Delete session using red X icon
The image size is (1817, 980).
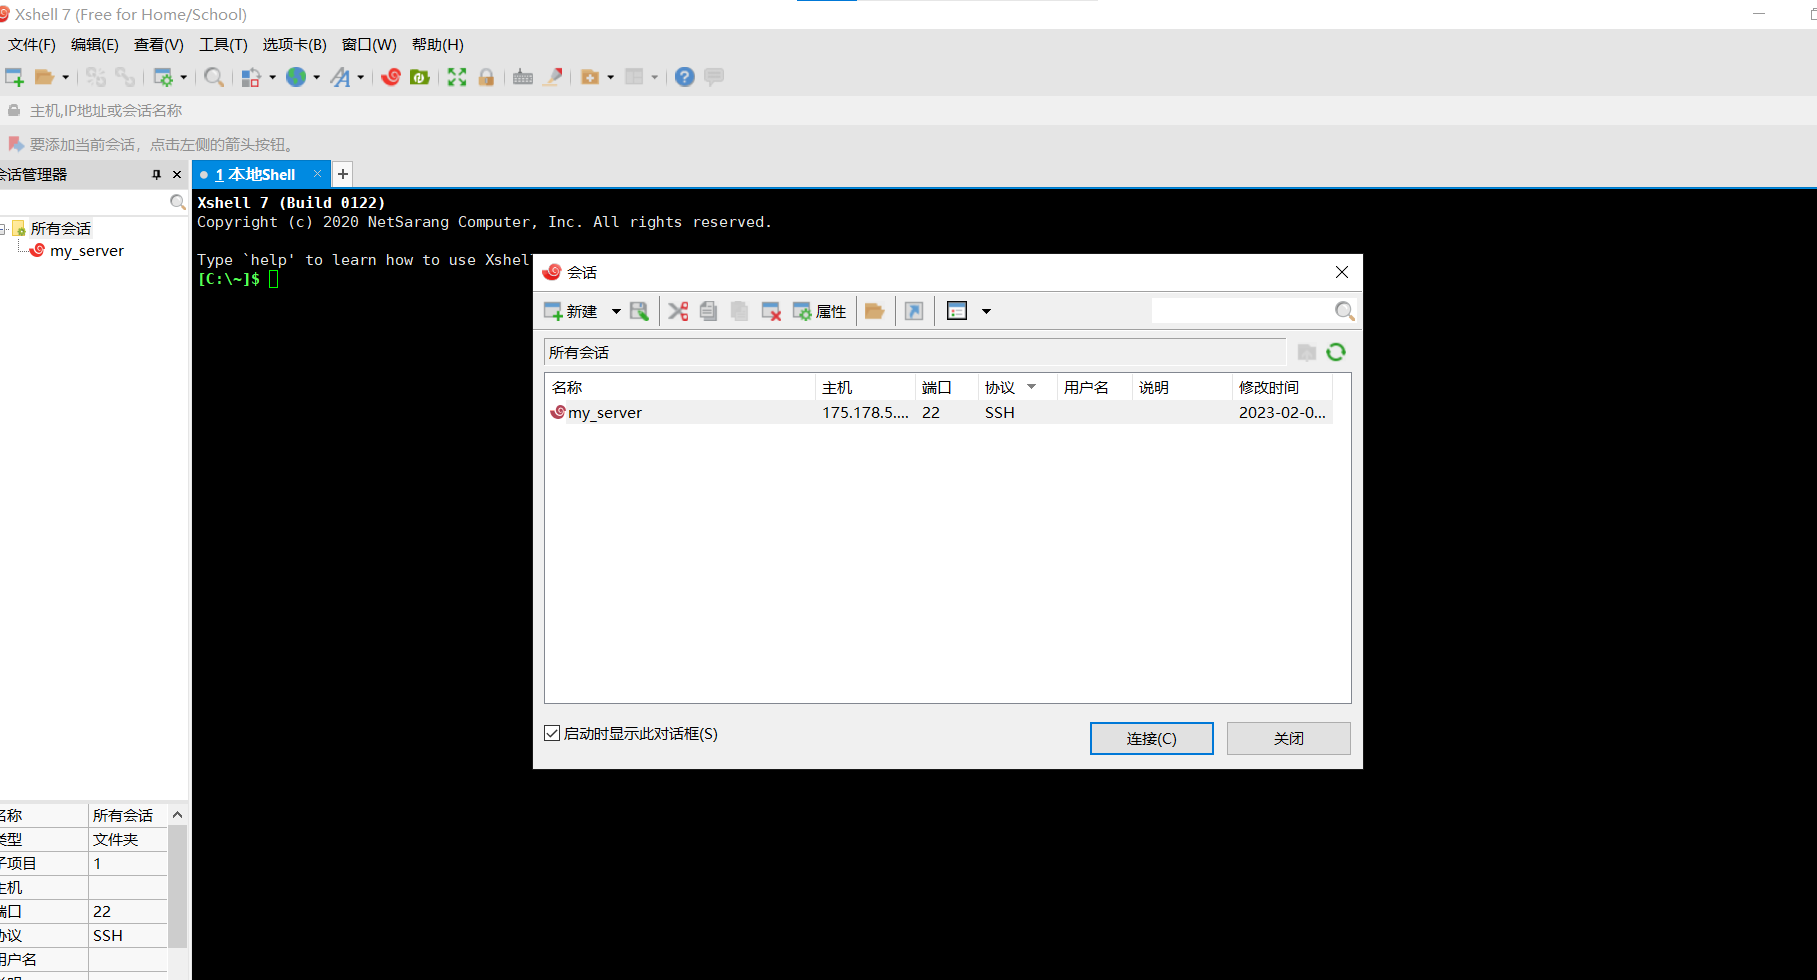[771, 311]
